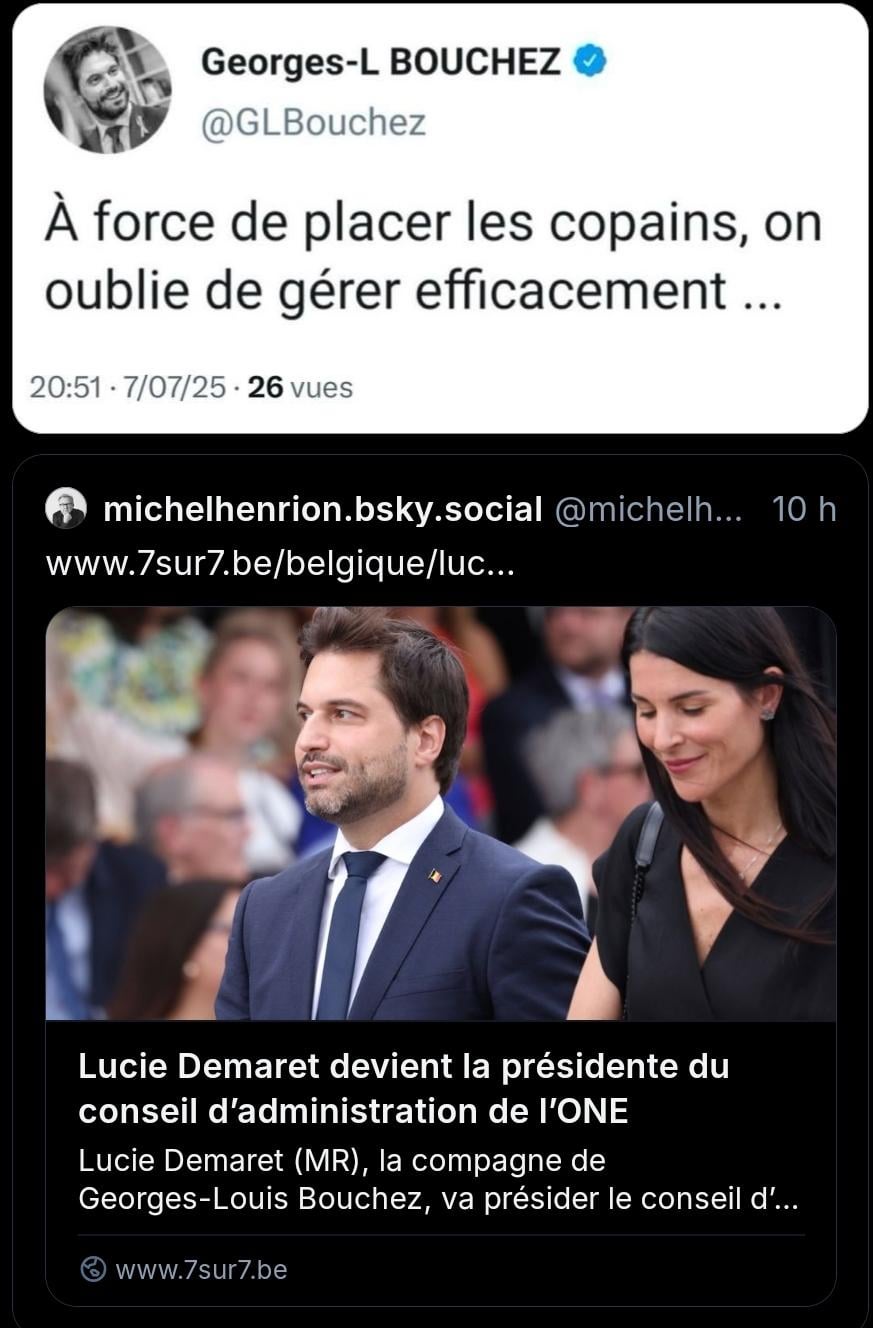The height and width of the screenshot is (1328, 873).
Task: Click the quoted tweet card background
Action: coord(440,218)
